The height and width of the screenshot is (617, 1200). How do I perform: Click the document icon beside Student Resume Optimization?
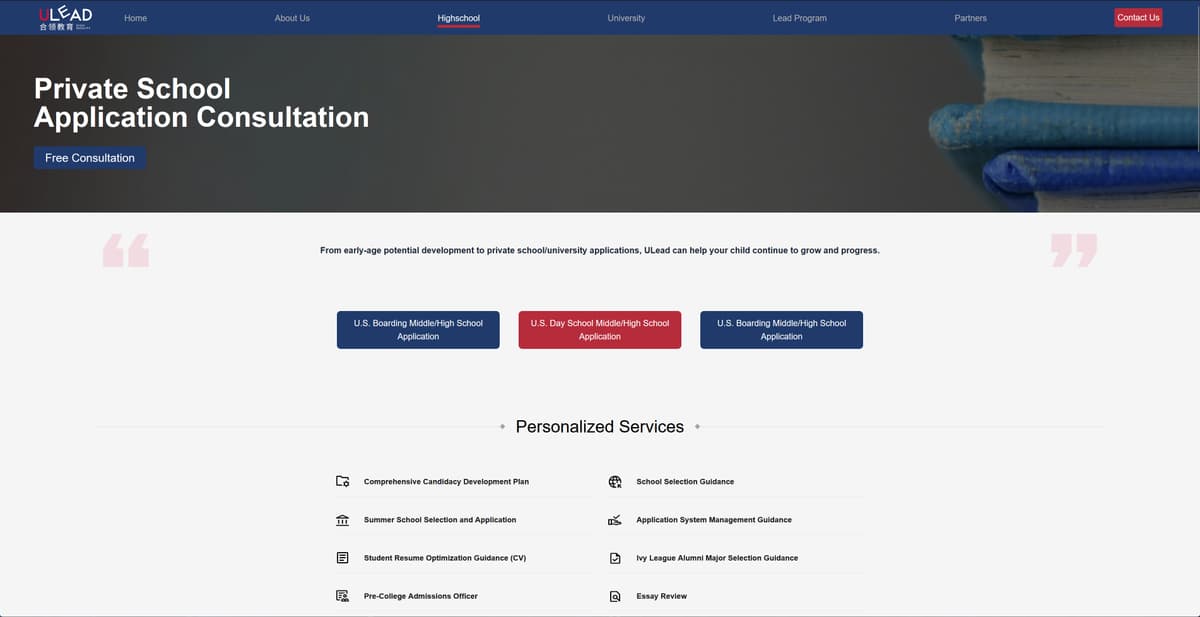click(342, 557)
